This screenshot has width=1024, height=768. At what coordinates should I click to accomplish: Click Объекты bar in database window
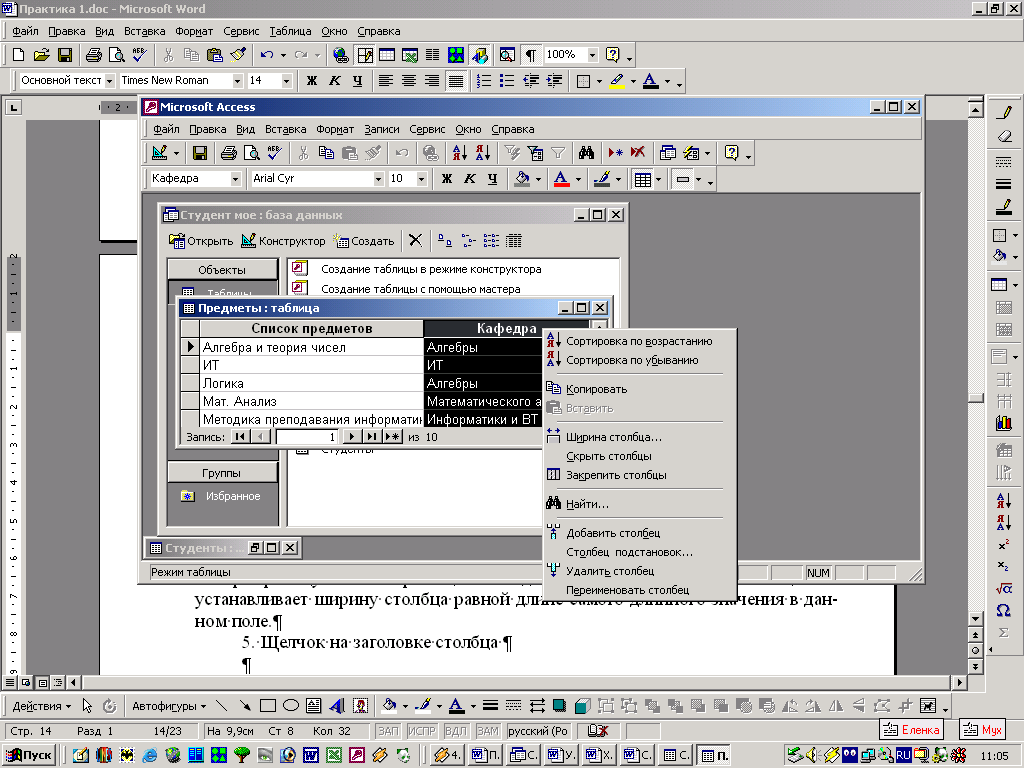(222, 270)
